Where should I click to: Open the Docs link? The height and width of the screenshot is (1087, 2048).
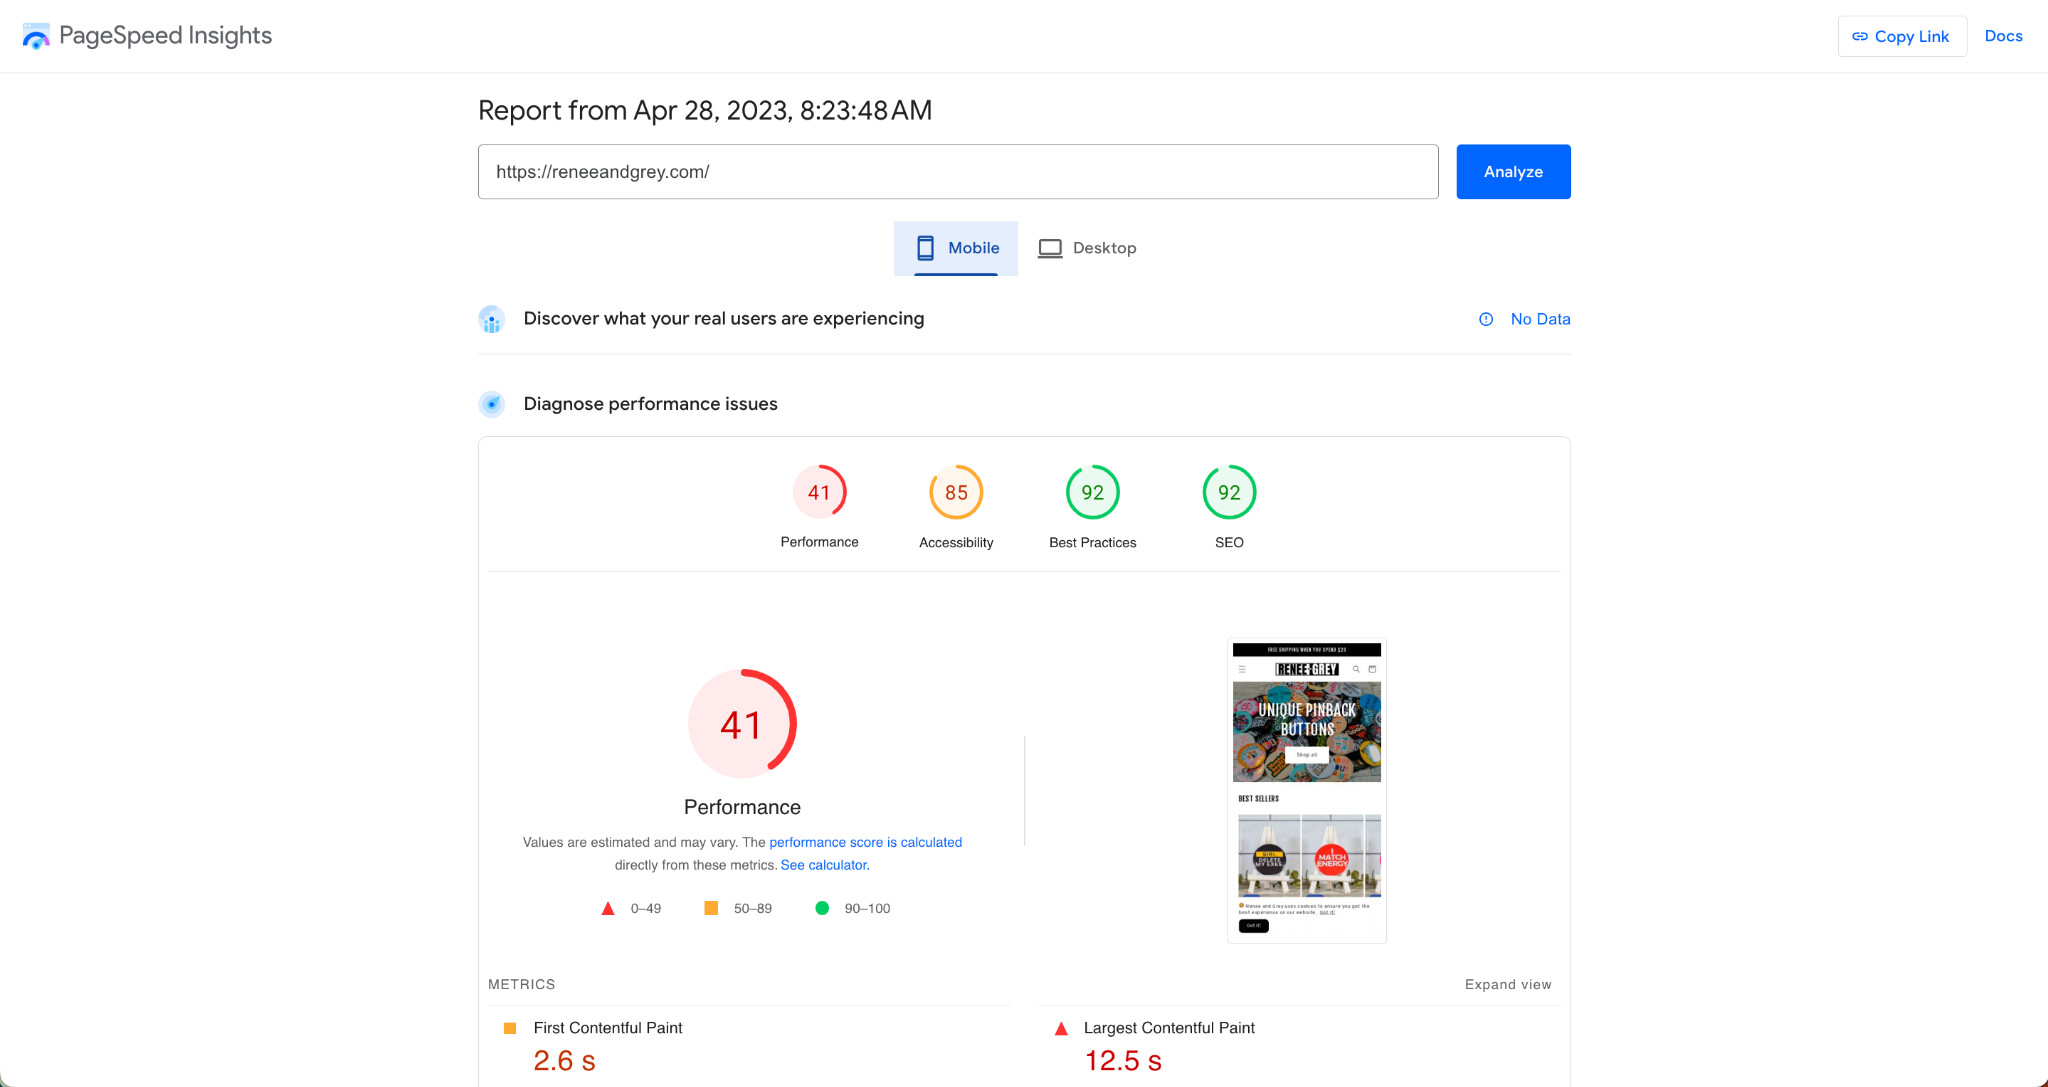pos(2003,36)
